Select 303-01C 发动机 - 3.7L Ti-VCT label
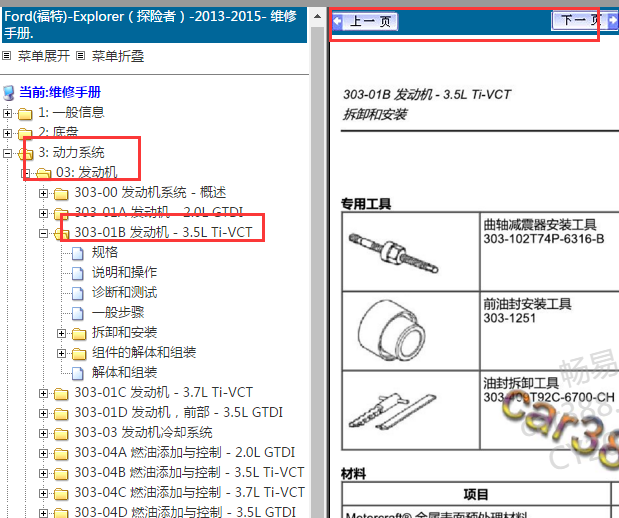This screenshot has width=619, height=518. pyautogui.click(x=163, y=393)
